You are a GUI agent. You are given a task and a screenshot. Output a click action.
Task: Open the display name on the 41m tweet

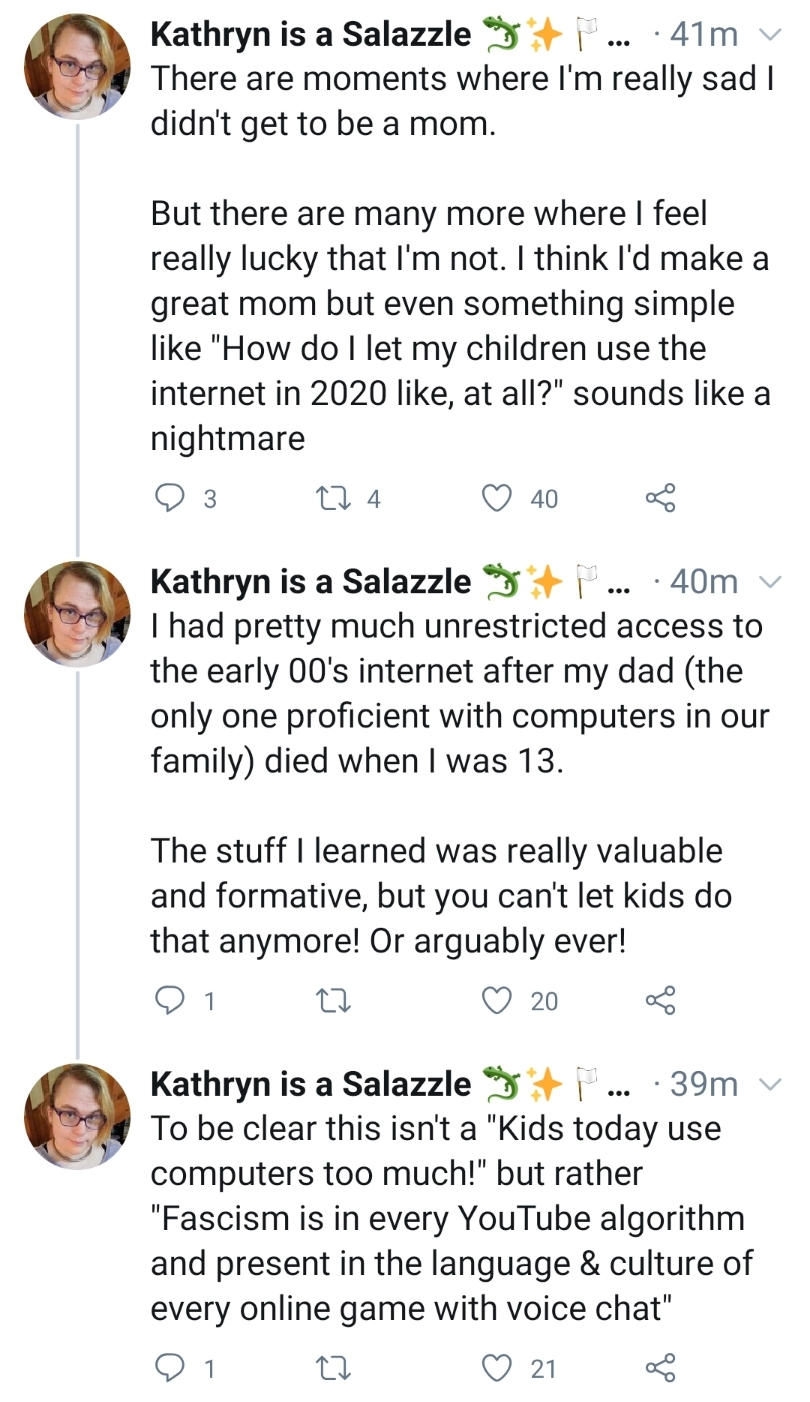click(311, 35)
